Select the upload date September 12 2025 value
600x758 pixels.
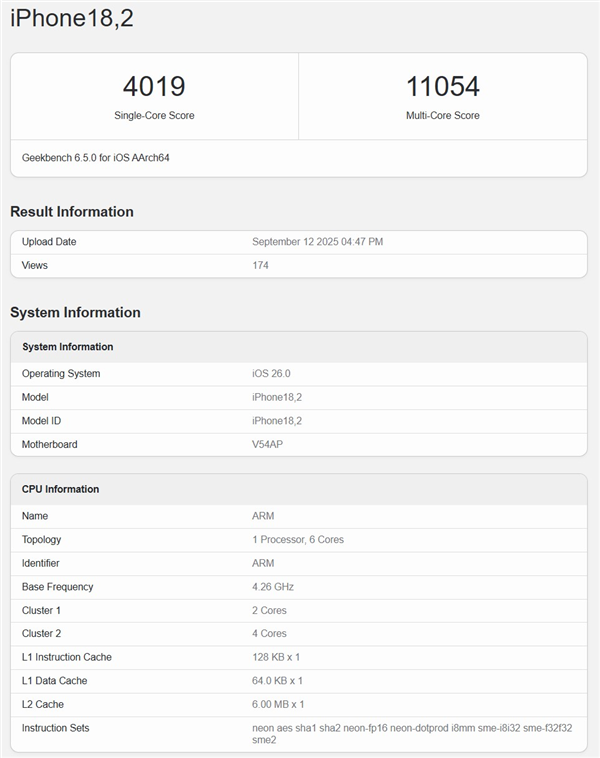(x=317, y=242)
